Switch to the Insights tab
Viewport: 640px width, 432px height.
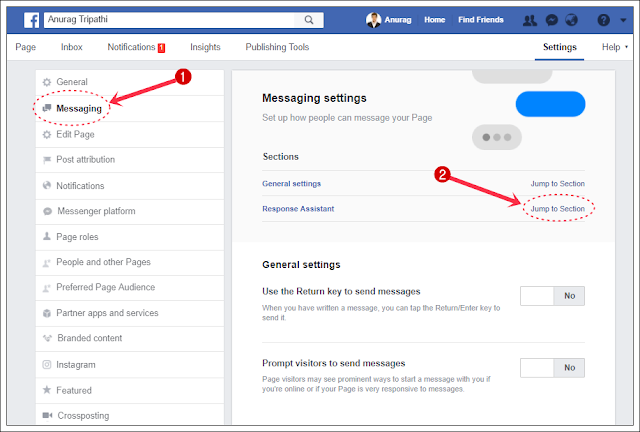(205, 47)
